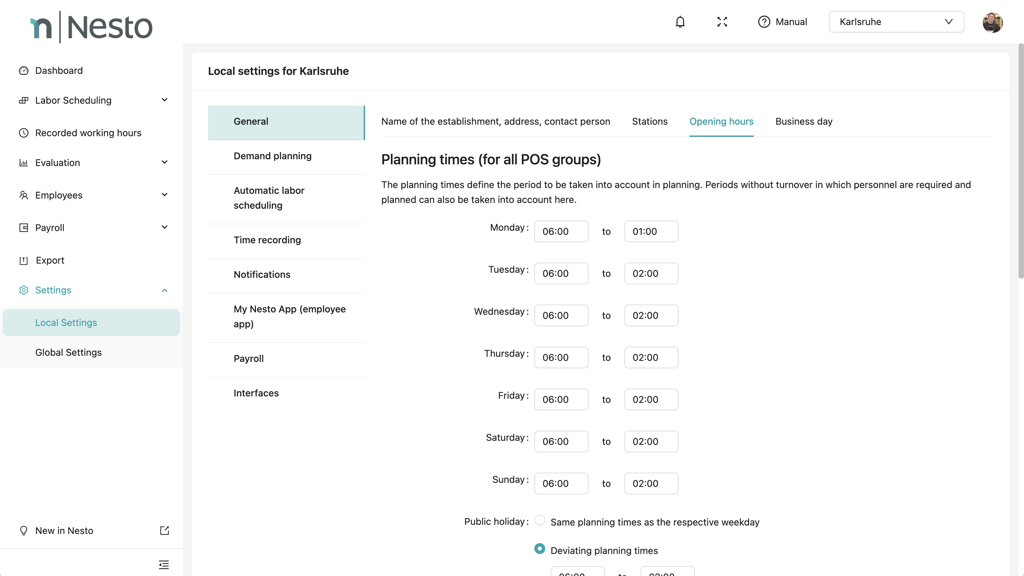The width and height of the screenshot is (1024, 576).
Task: Switch to the Stations tab
Action: click(649, 122)
